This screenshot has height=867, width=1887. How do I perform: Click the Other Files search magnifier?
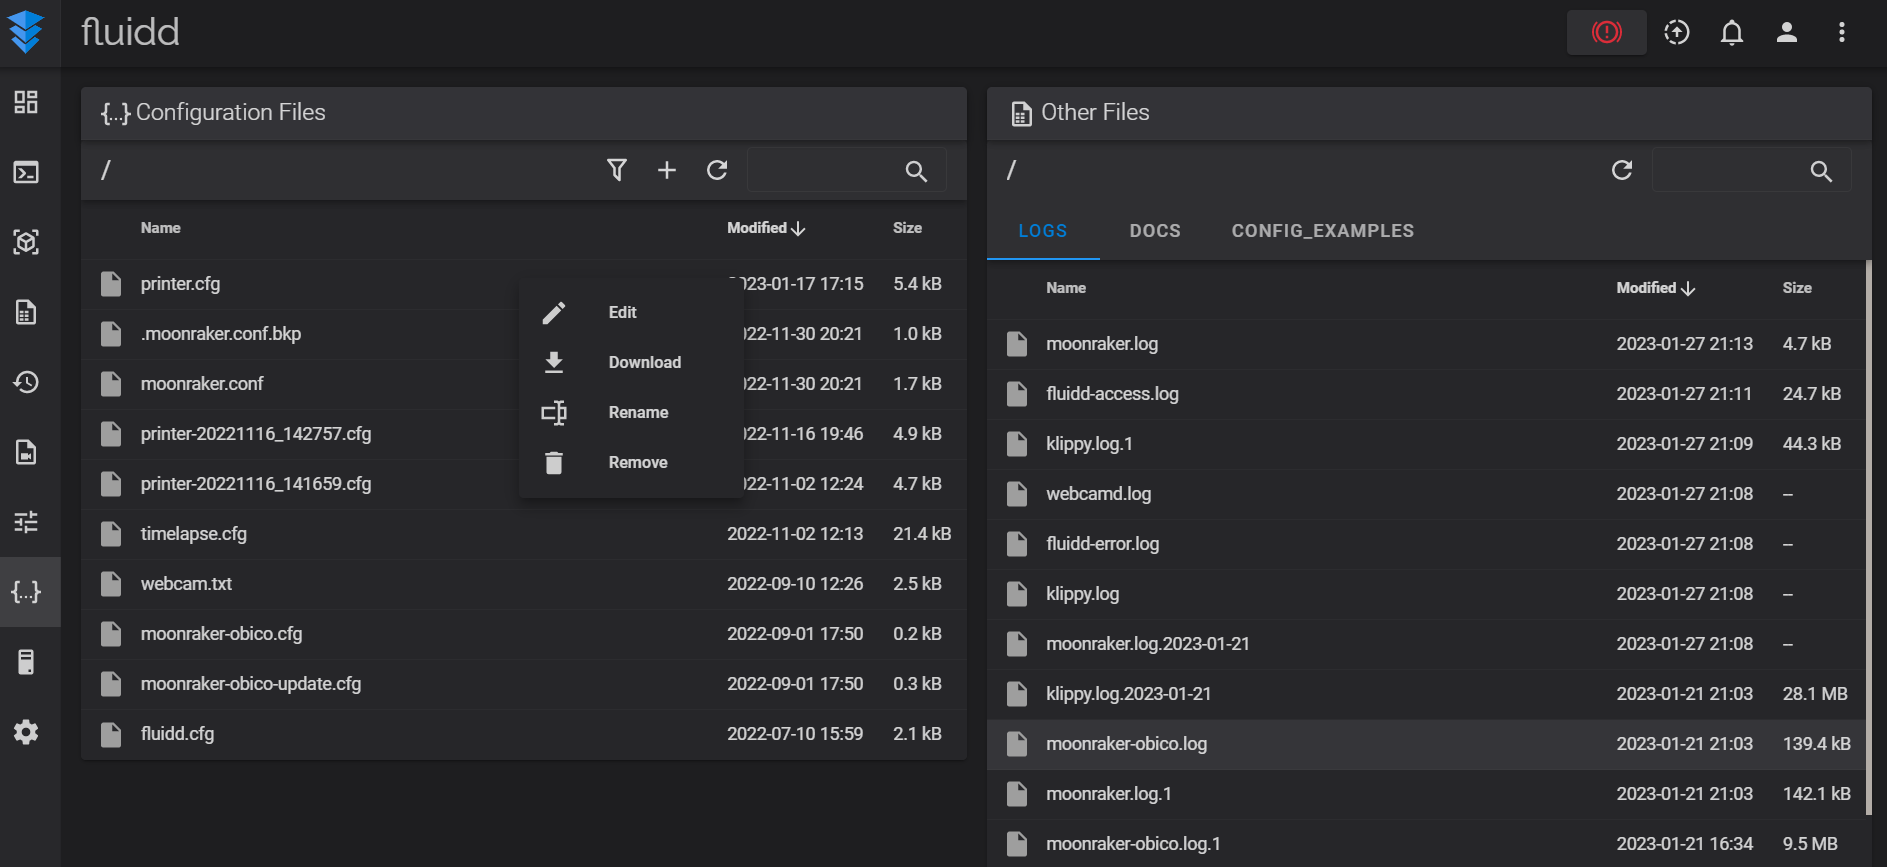(1821, 171)
